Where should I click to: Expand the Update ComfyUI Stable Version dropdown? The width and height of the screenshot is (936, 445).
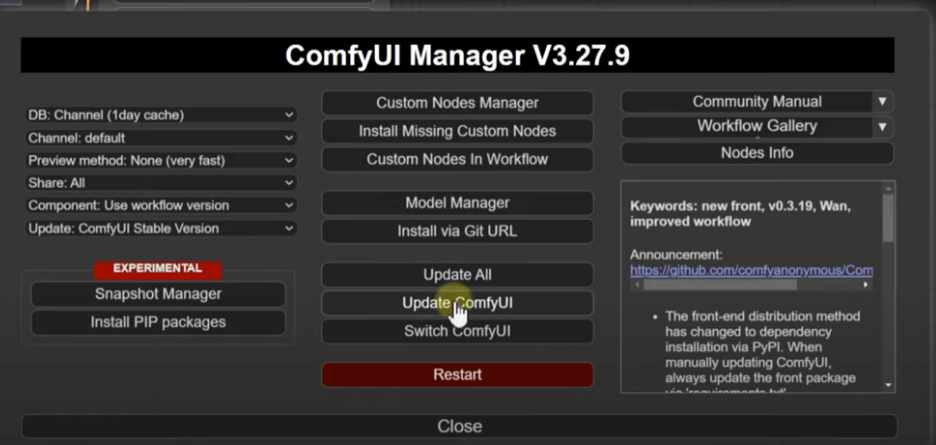click(x=161, y=228)
